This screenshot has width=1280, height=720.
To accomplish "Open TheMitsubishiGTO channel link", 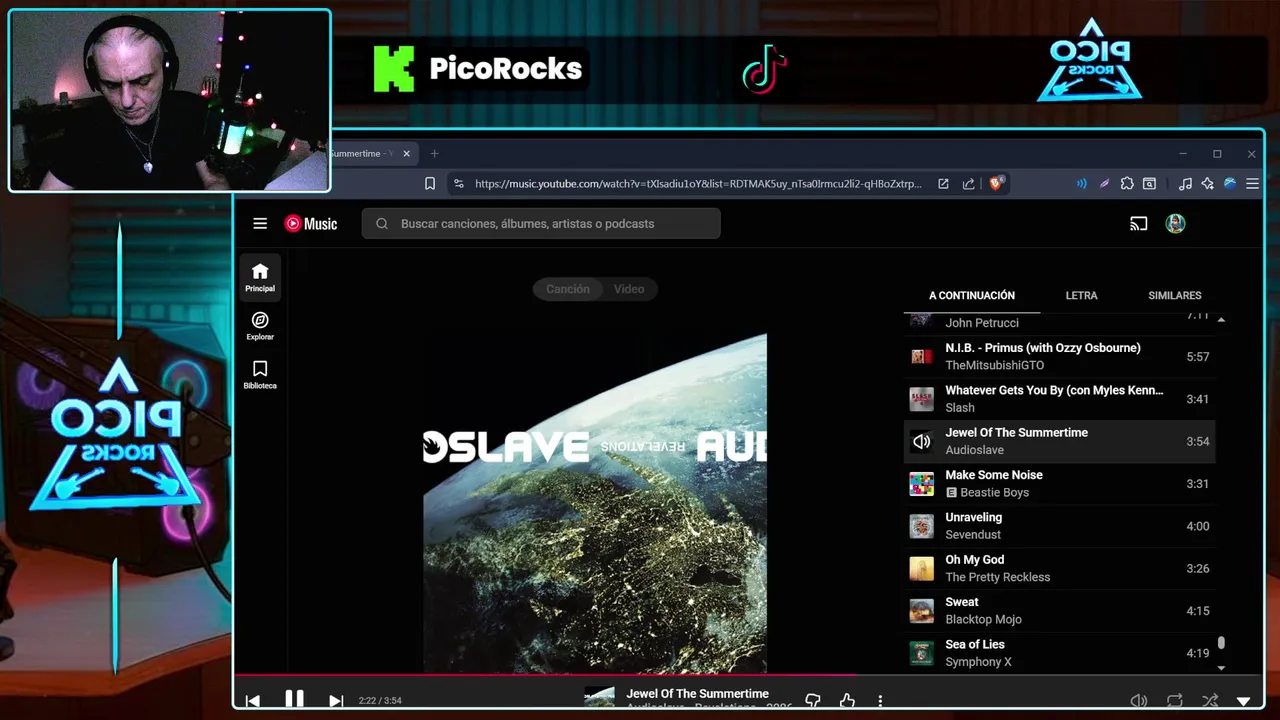I will pos(995,366).
